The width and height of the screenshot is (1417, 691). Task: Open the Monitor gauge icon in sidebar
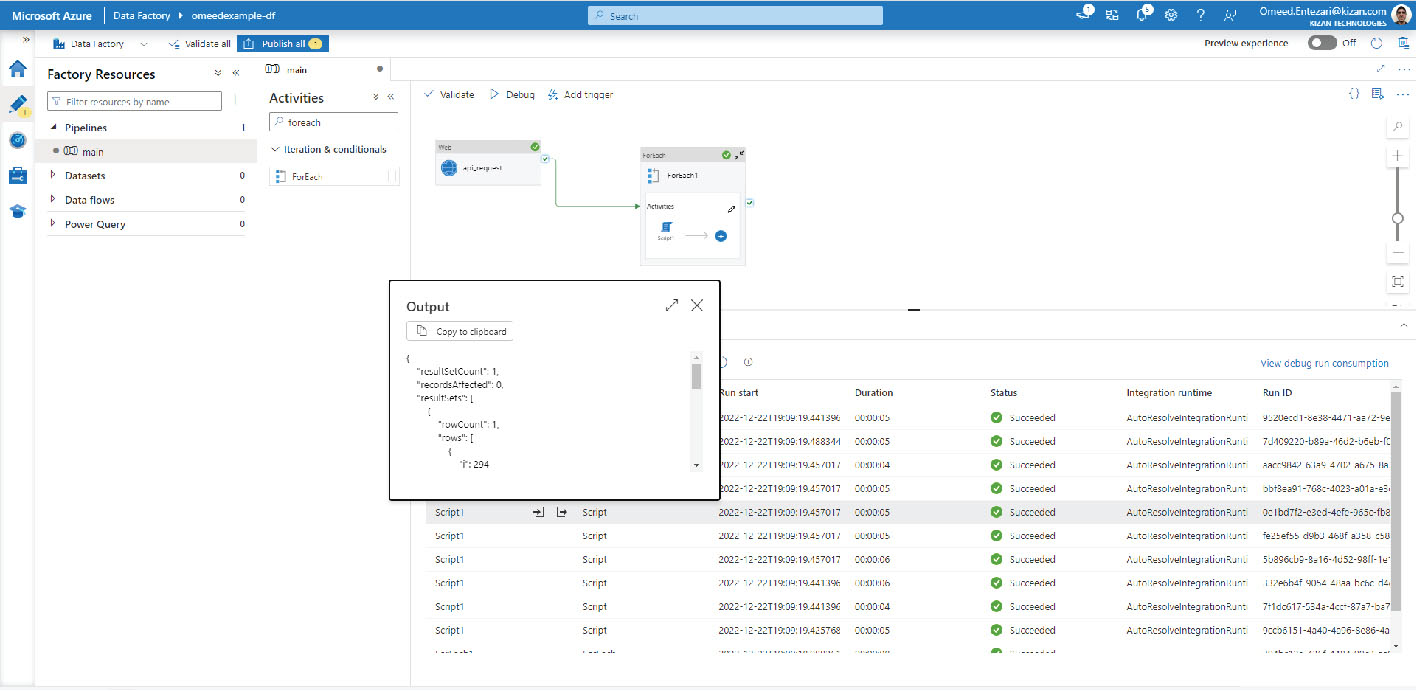(17, 140)
